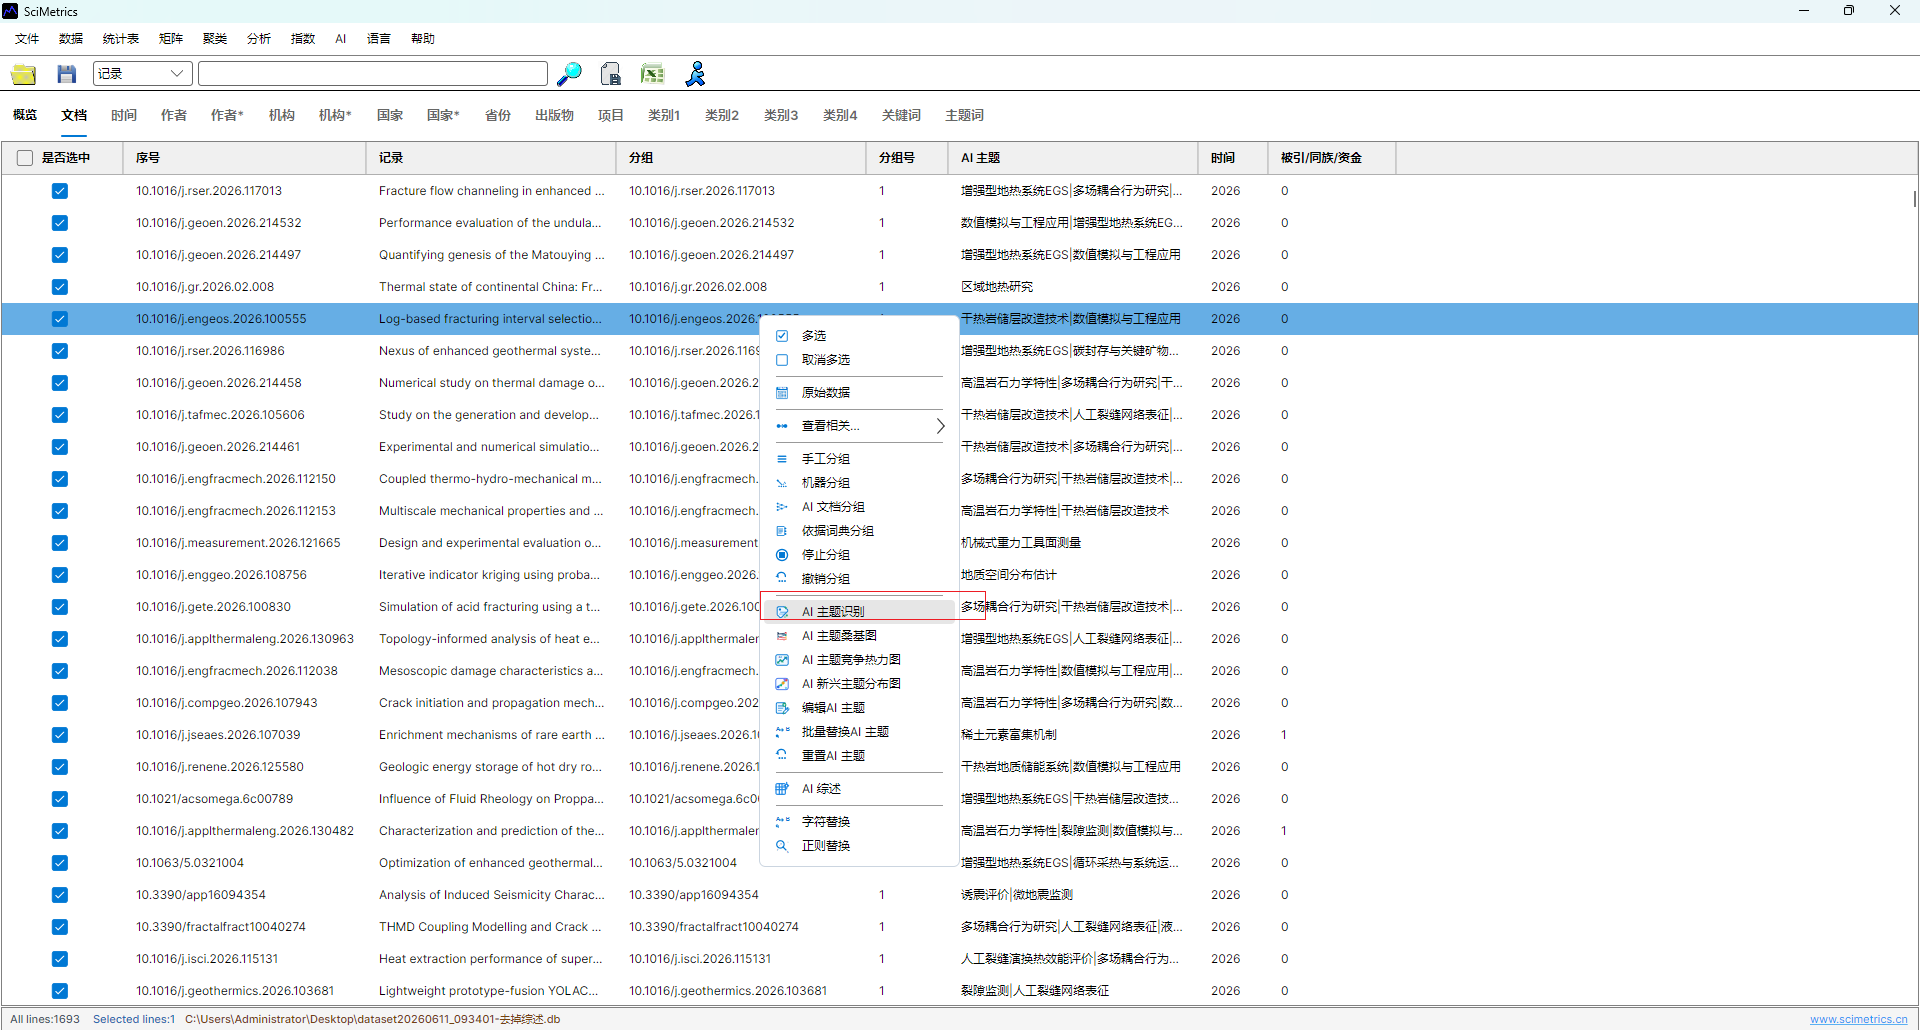Image resolution: width=1920 pixels, height=1030 pixels.
Task: Click the AI topic cell 稀土元素富集机制
Action: click(1008, 735)
